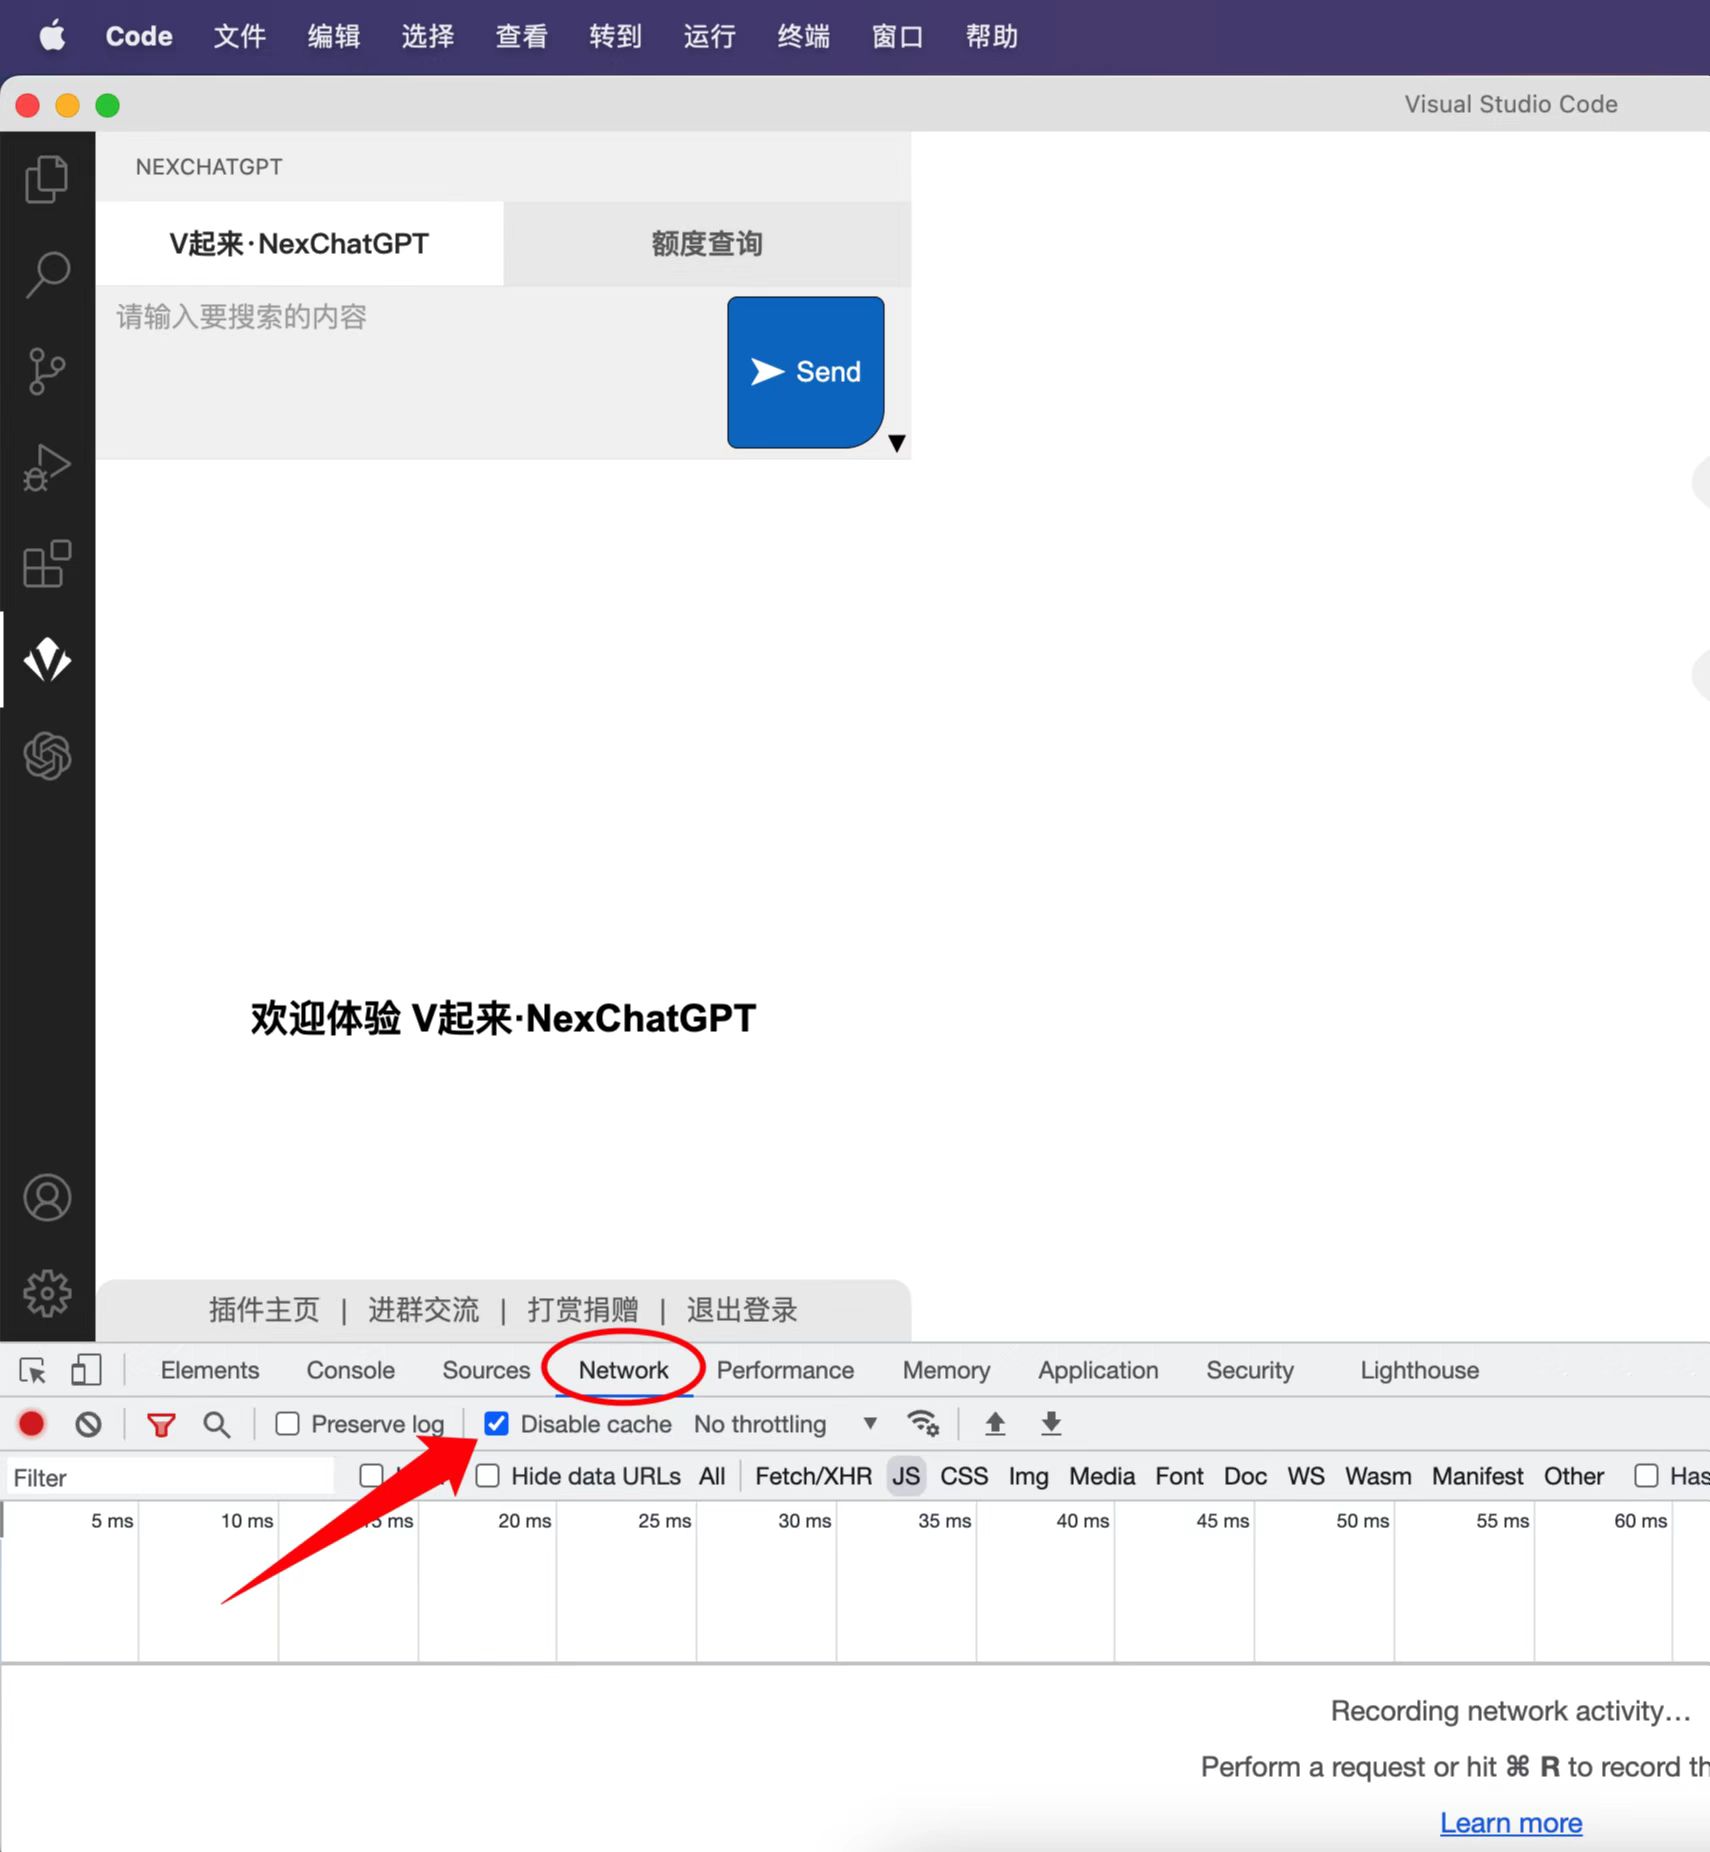Tick the checkbox next to the Filter field

coord(371,1476)
